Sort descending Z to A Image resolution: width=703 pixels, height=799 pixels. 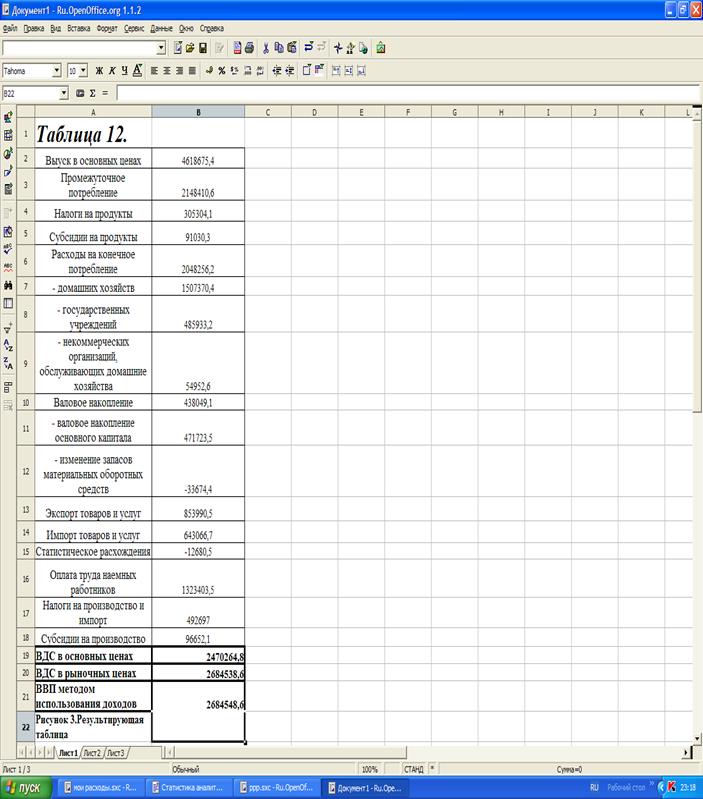[x=8, y=363]
